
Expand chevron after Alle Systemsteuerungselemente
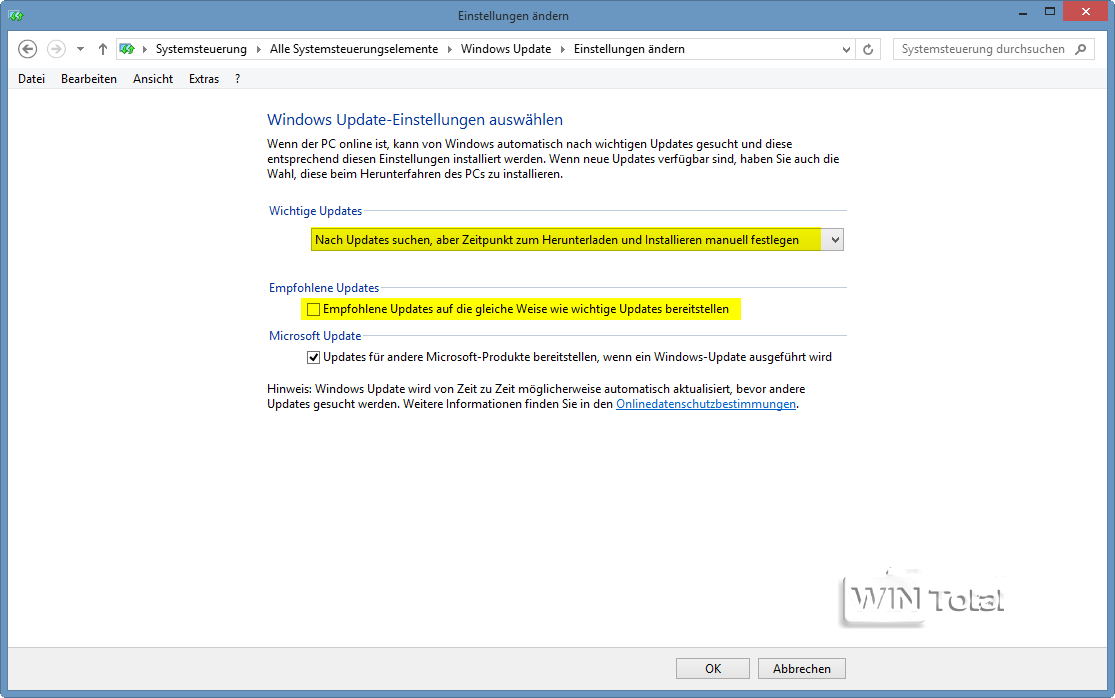(449, 49)
